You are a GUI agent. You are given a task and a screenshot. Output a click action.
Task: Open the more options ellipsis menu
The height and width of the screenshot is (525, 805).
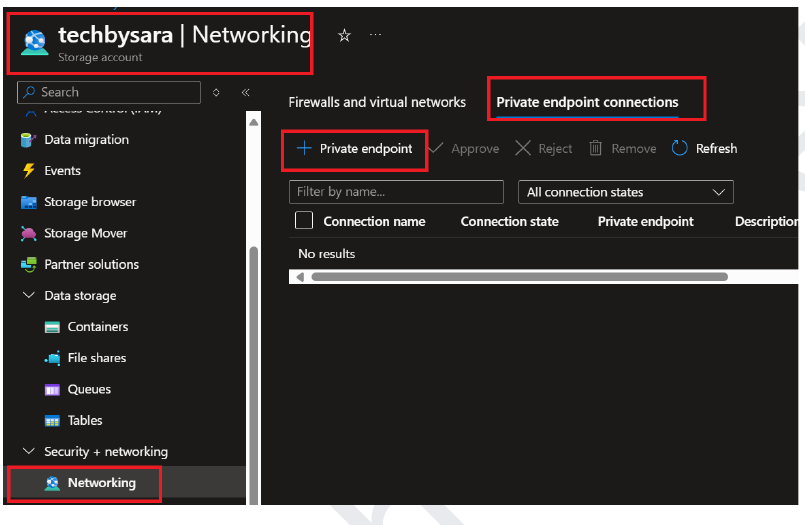(375, 34)
